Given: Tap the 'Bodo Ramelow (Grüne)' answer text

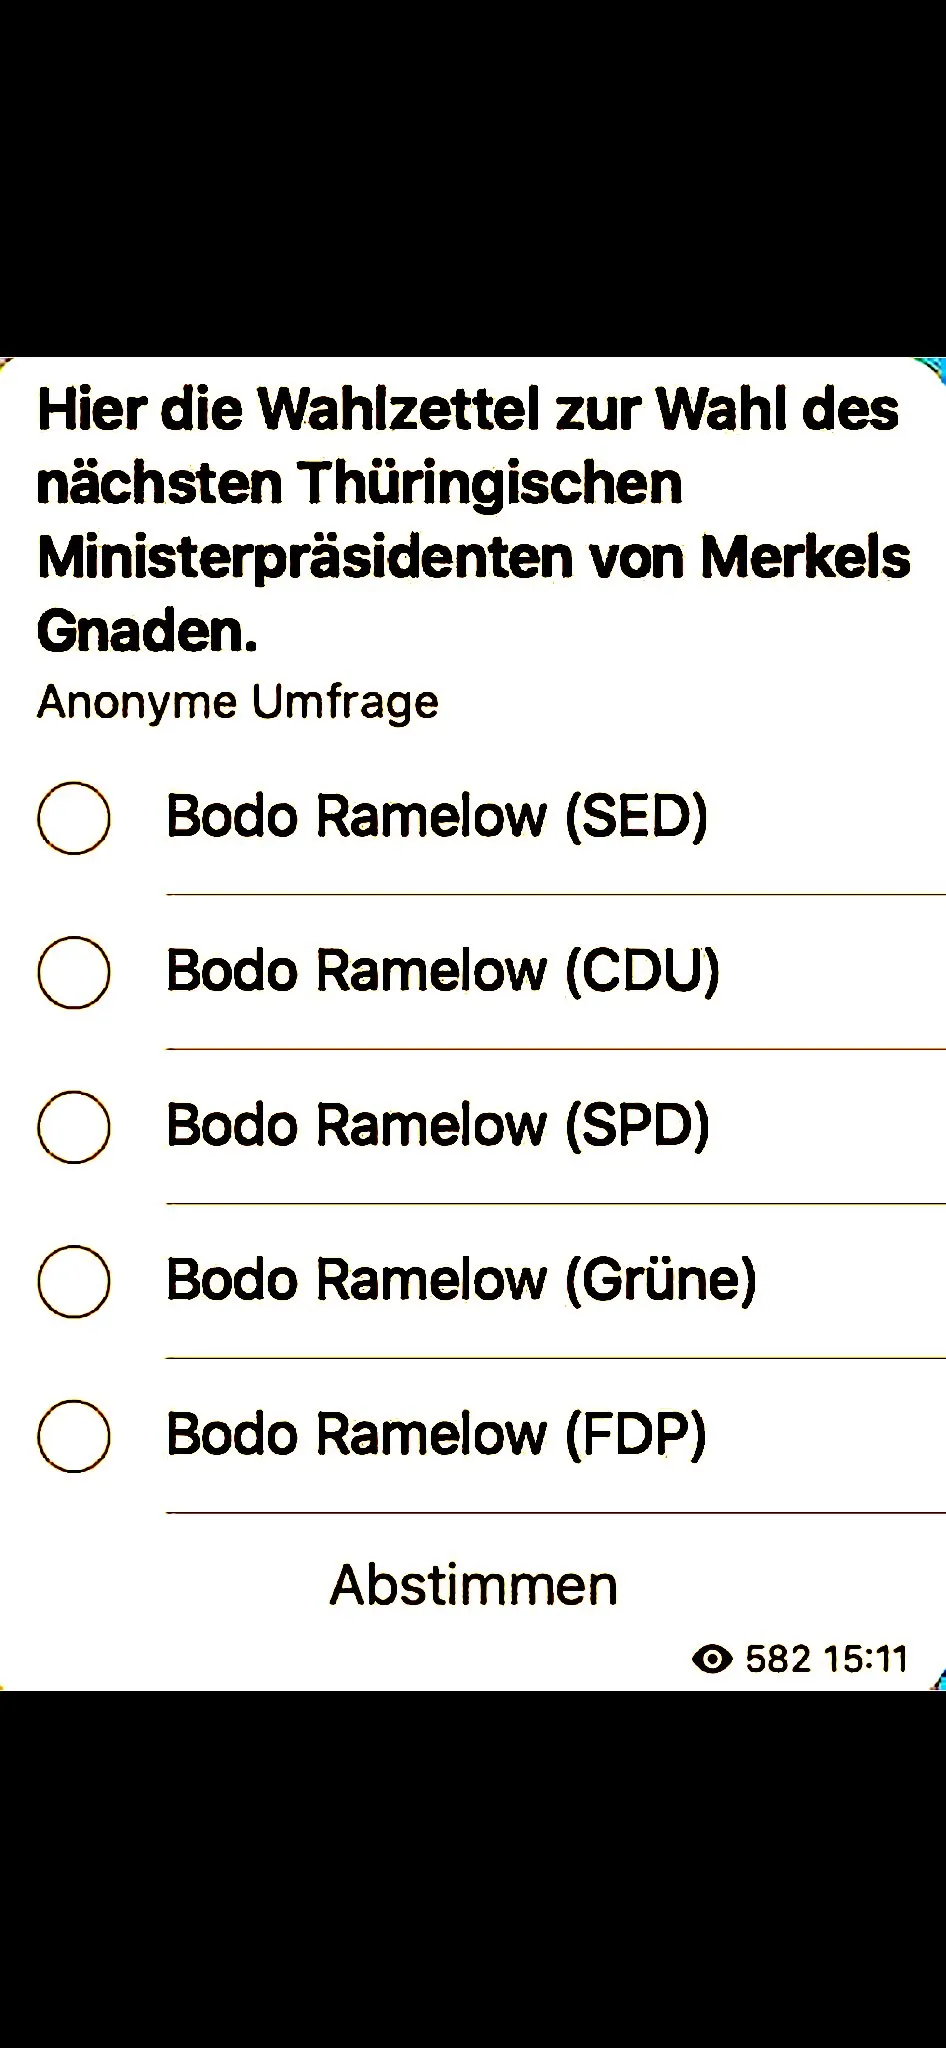Looking at the screenshot, I should point(461,1280).
